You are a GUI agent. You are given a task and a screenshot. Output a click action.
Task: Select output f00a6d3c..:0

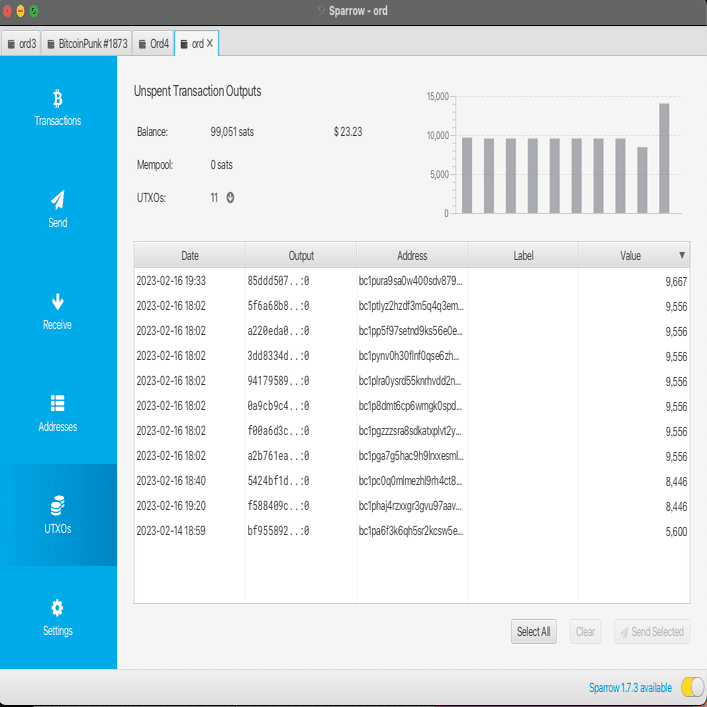click(x=278, y=431)
